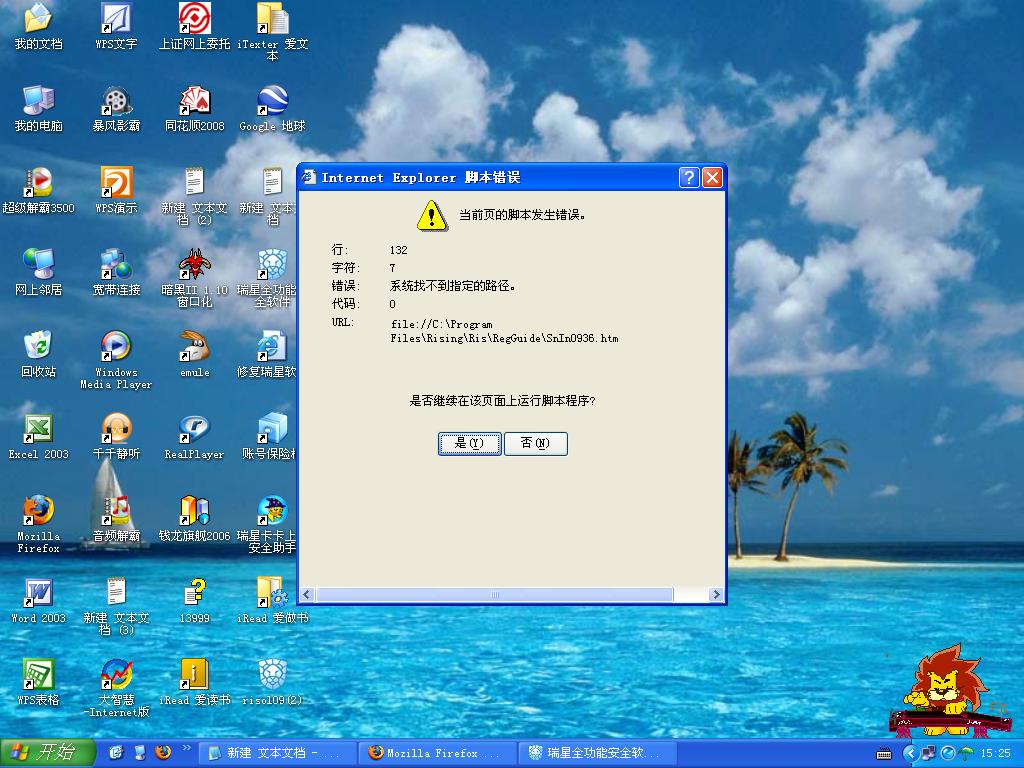
Task: Click the dialog's horizontal scrollbar left arrow
Action: pos(306,594)
